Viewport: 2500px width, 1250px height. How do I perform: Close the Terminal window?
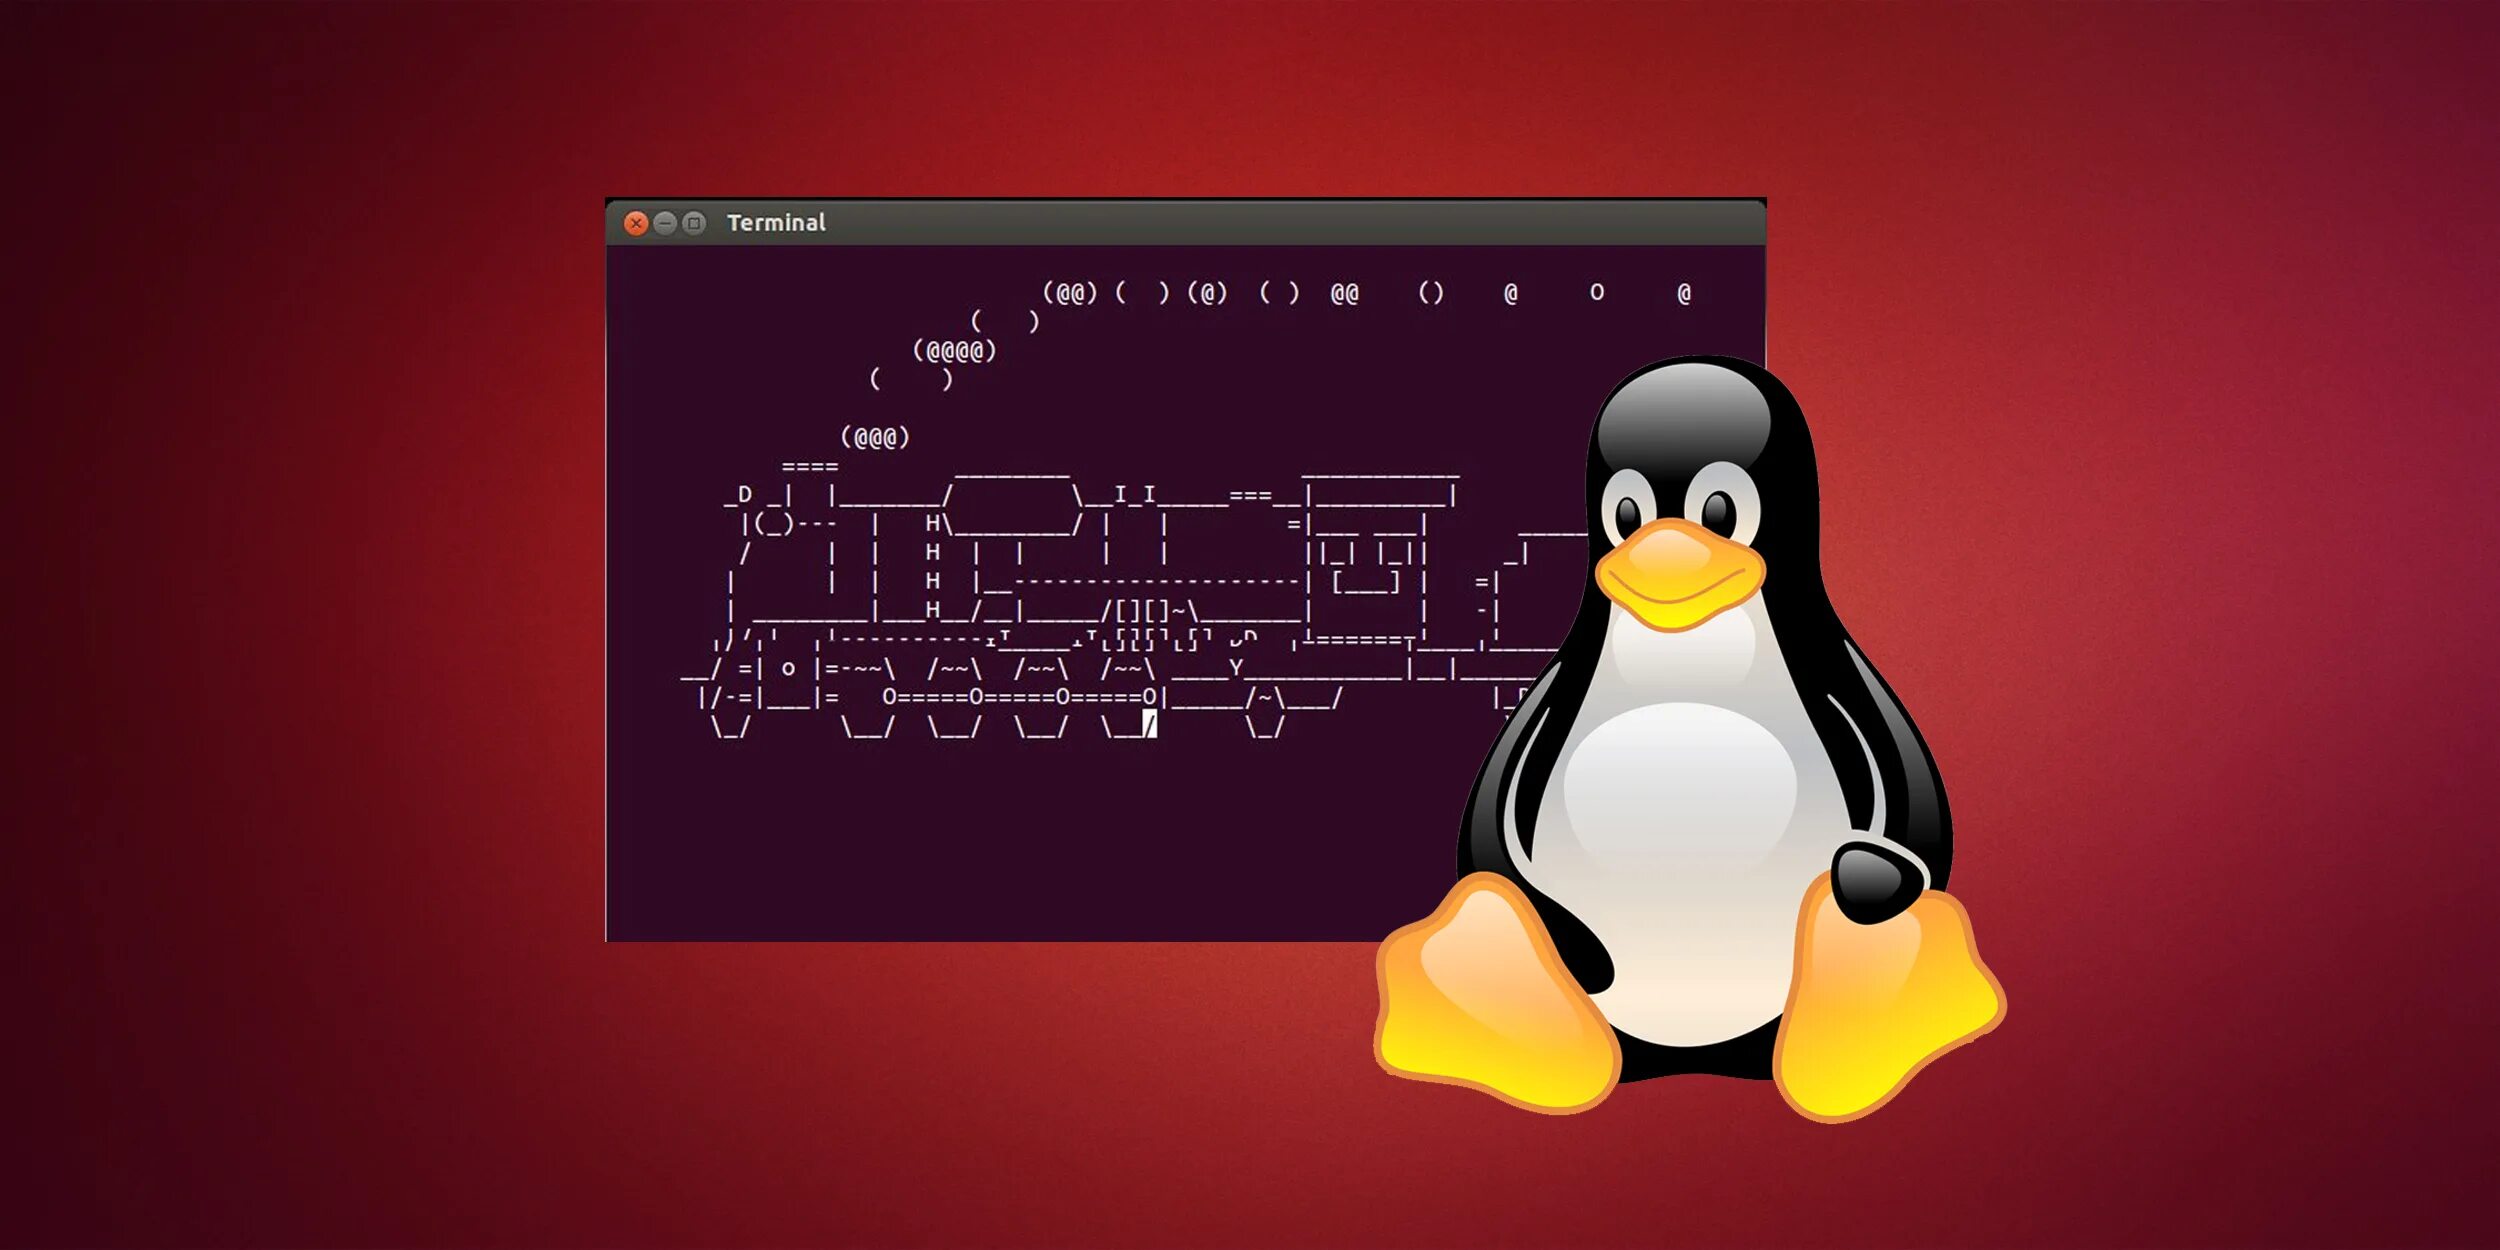pos(635,223)
